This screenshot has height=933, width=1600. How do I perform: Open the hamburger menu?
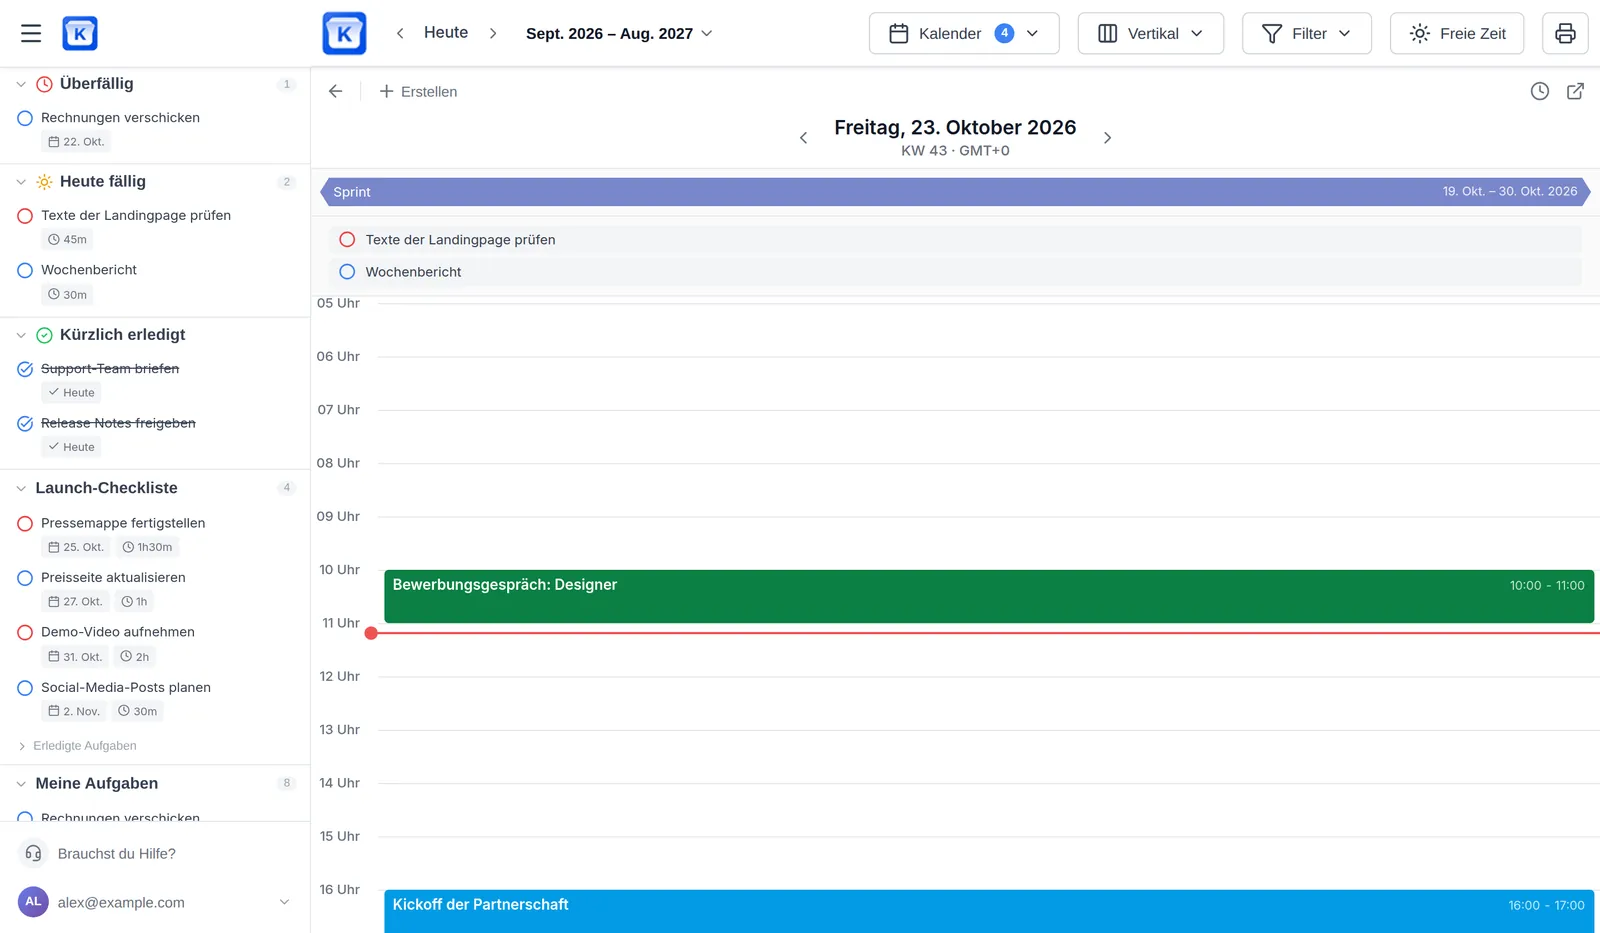point(31,33)
